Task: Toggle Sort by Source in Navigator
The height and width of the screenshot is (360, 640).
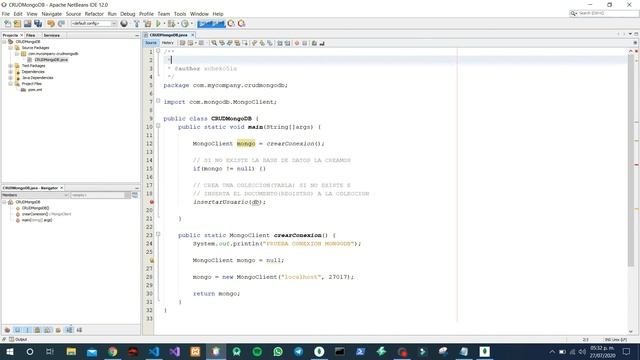Action: 79,330
